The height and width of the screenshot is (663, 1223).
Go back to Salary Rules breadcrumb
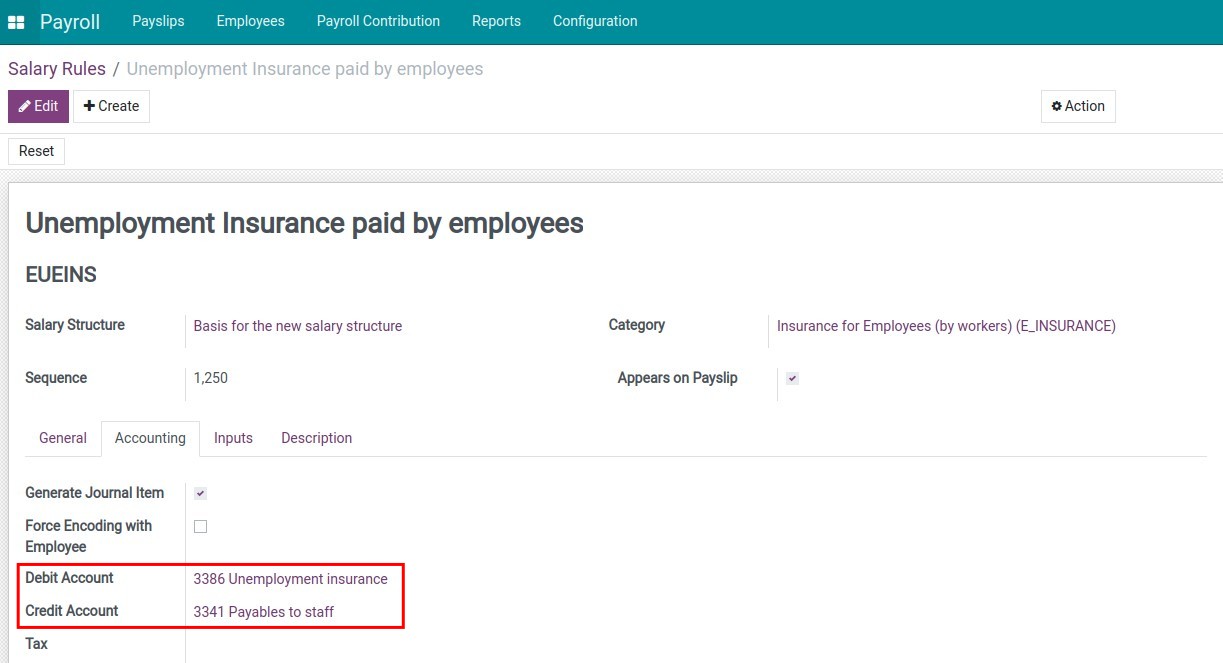tap(56, 68)
